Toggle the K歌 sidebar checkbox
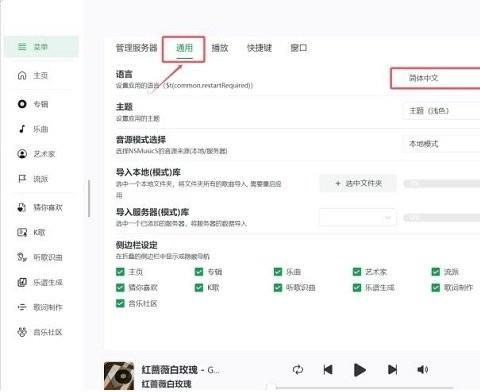Screen dimensions: 480x392 (199, 287)
